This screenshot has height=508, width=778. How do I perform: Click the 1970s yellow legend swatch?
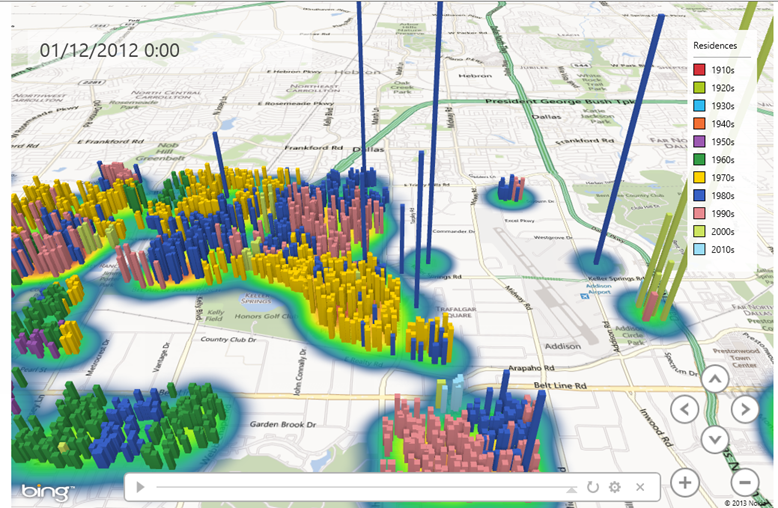coord(699,177)
